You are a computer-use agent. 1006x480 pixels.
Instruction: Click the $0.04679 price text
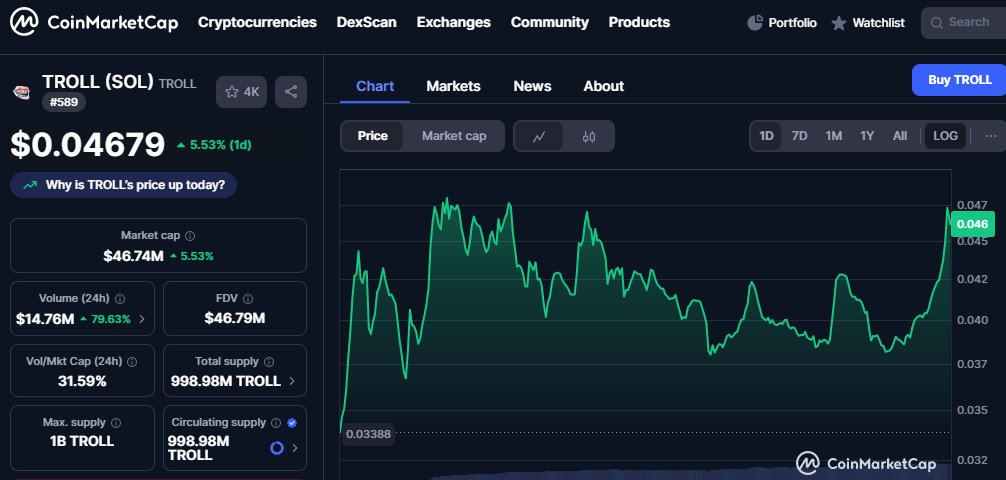88,144
